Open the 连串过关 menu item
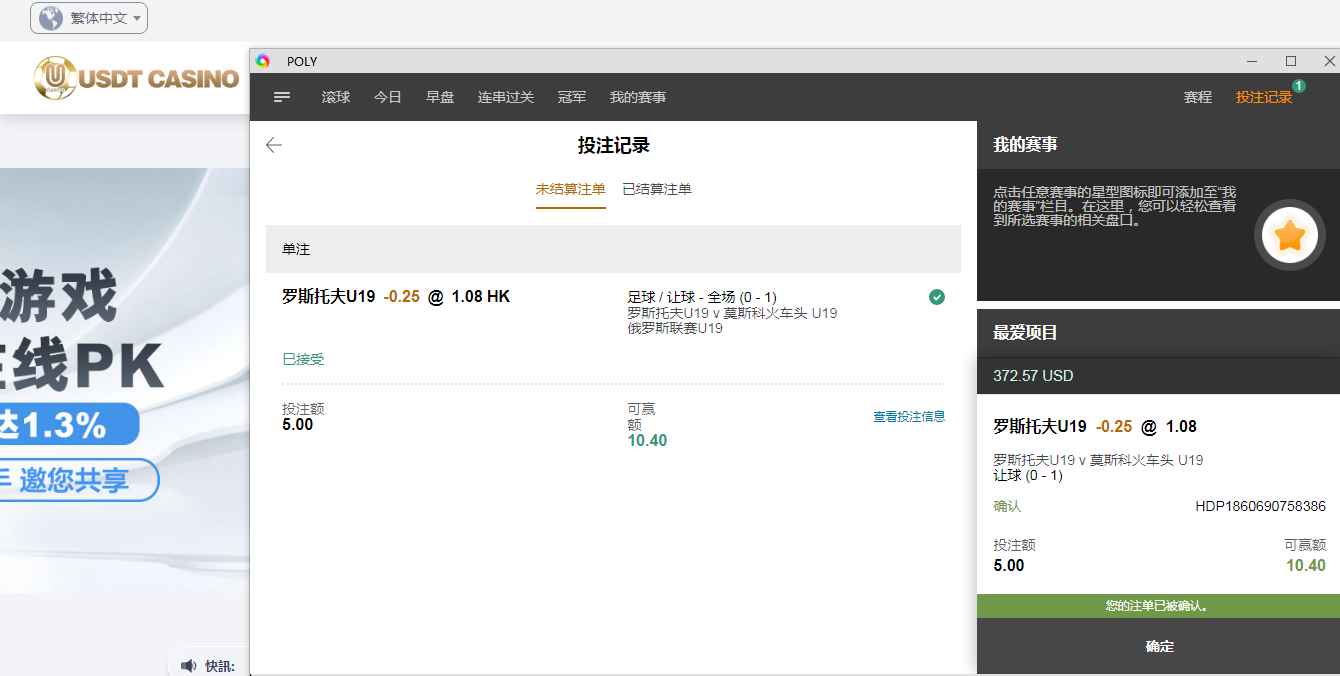 pyautogui.click(x=506, y=97)
